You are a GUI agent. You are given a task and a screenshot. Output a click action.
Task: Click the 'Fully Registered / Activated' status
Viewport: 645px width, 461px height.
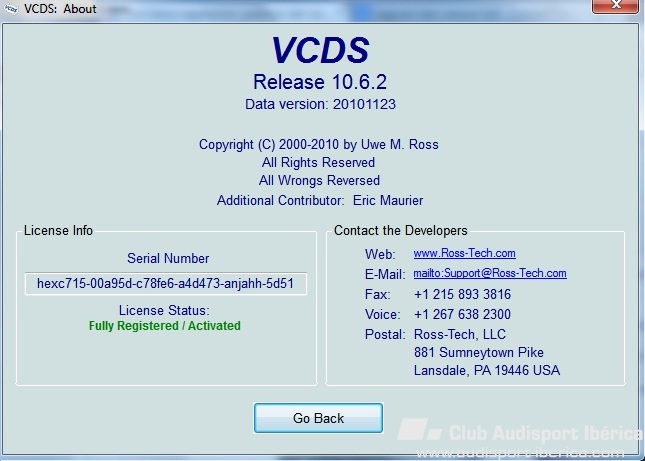pyautogui.click(x=165, y=326)
